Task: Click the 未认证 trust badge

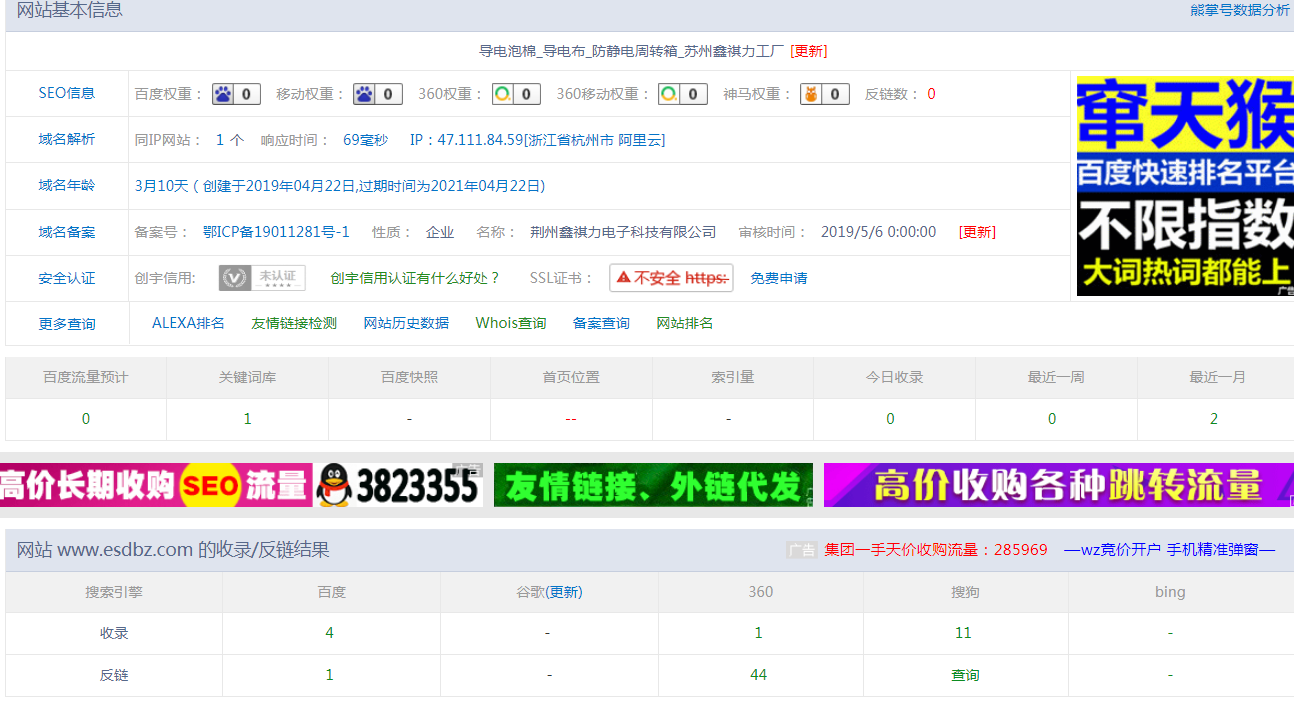Action: coord(262,278)
